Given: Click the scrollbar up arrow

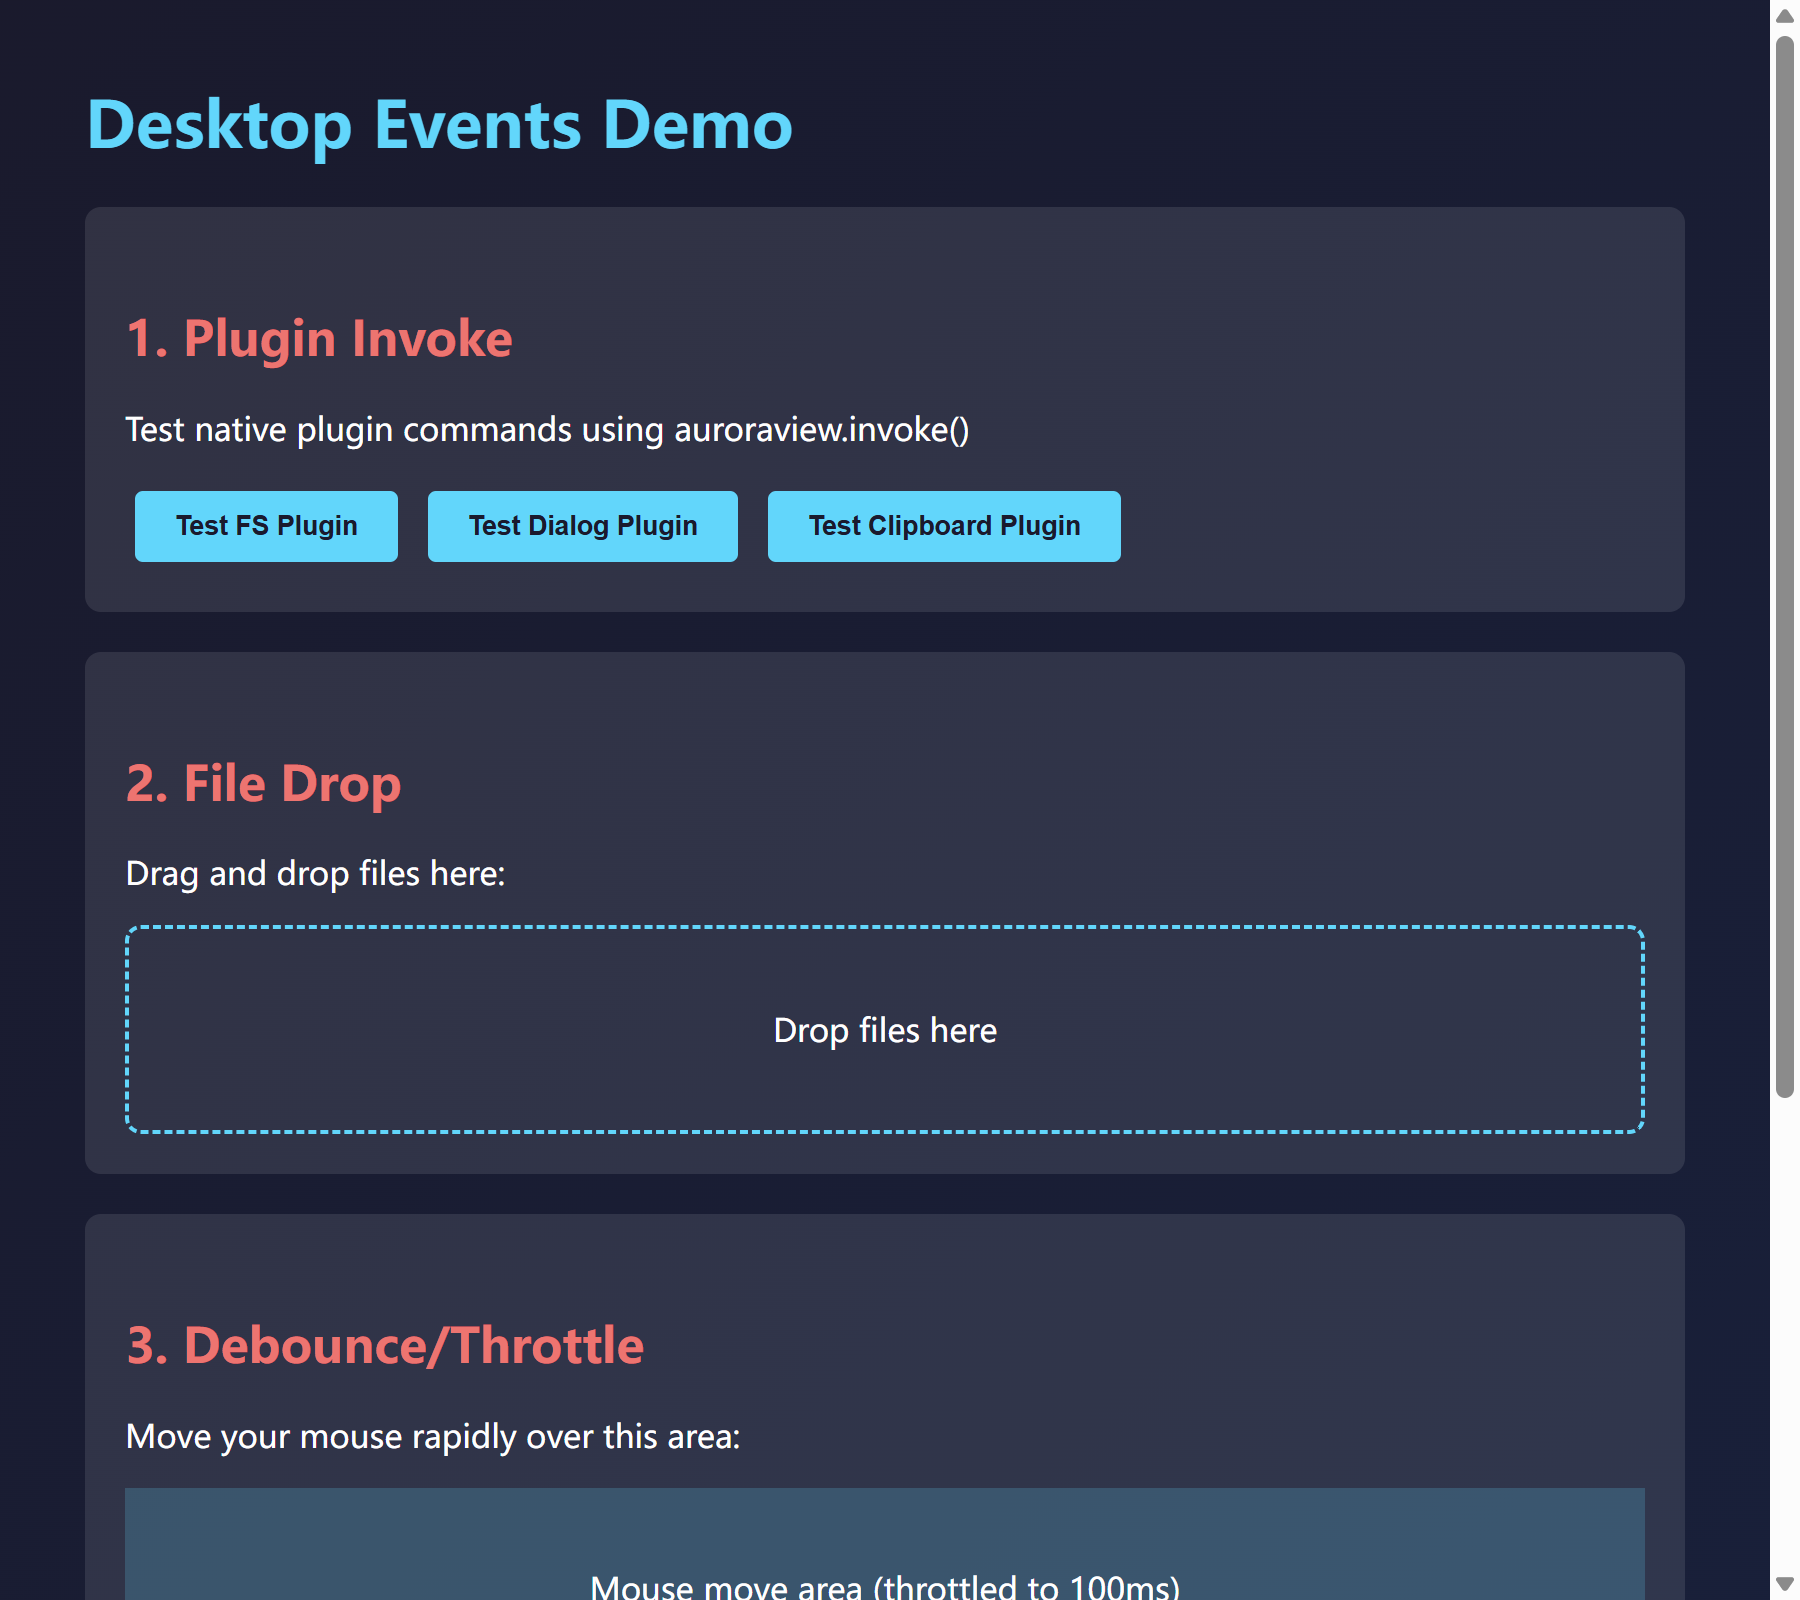Looking at the screenshot, I should tap(1785, 16).
